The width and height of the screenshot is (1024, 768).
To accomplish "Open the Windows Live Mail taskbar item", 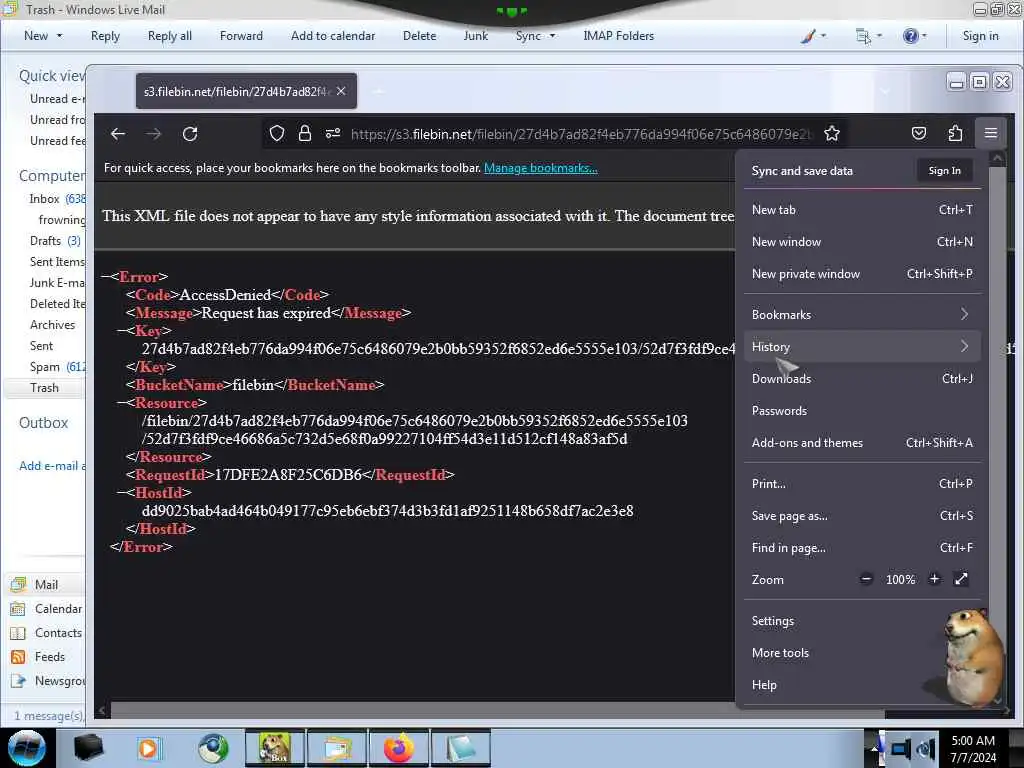I will click(x=336, y=748).
